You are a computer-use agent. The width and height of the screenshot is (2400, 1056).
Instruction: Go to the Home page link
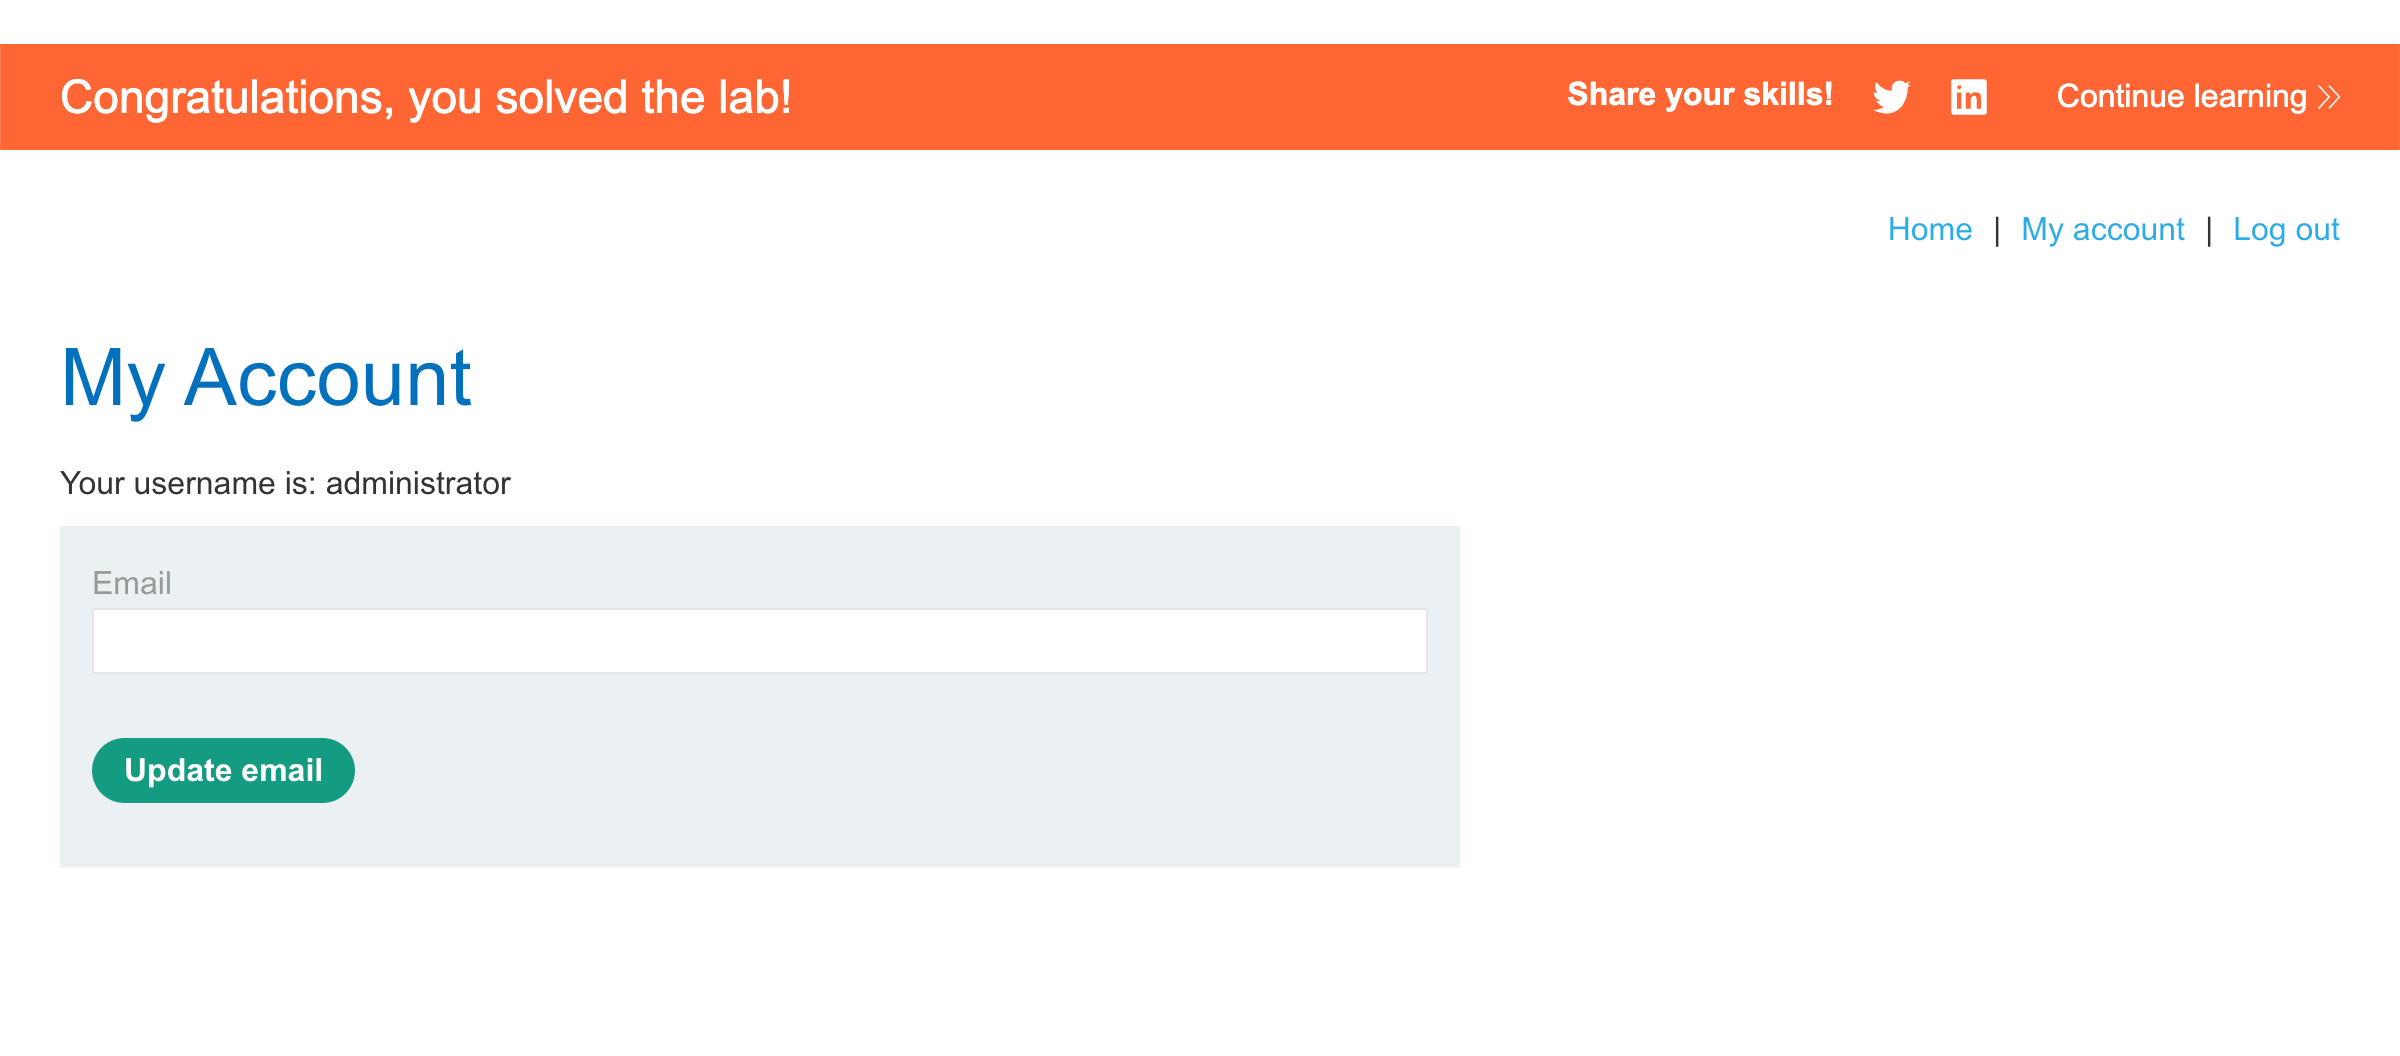coord(1929,230)
